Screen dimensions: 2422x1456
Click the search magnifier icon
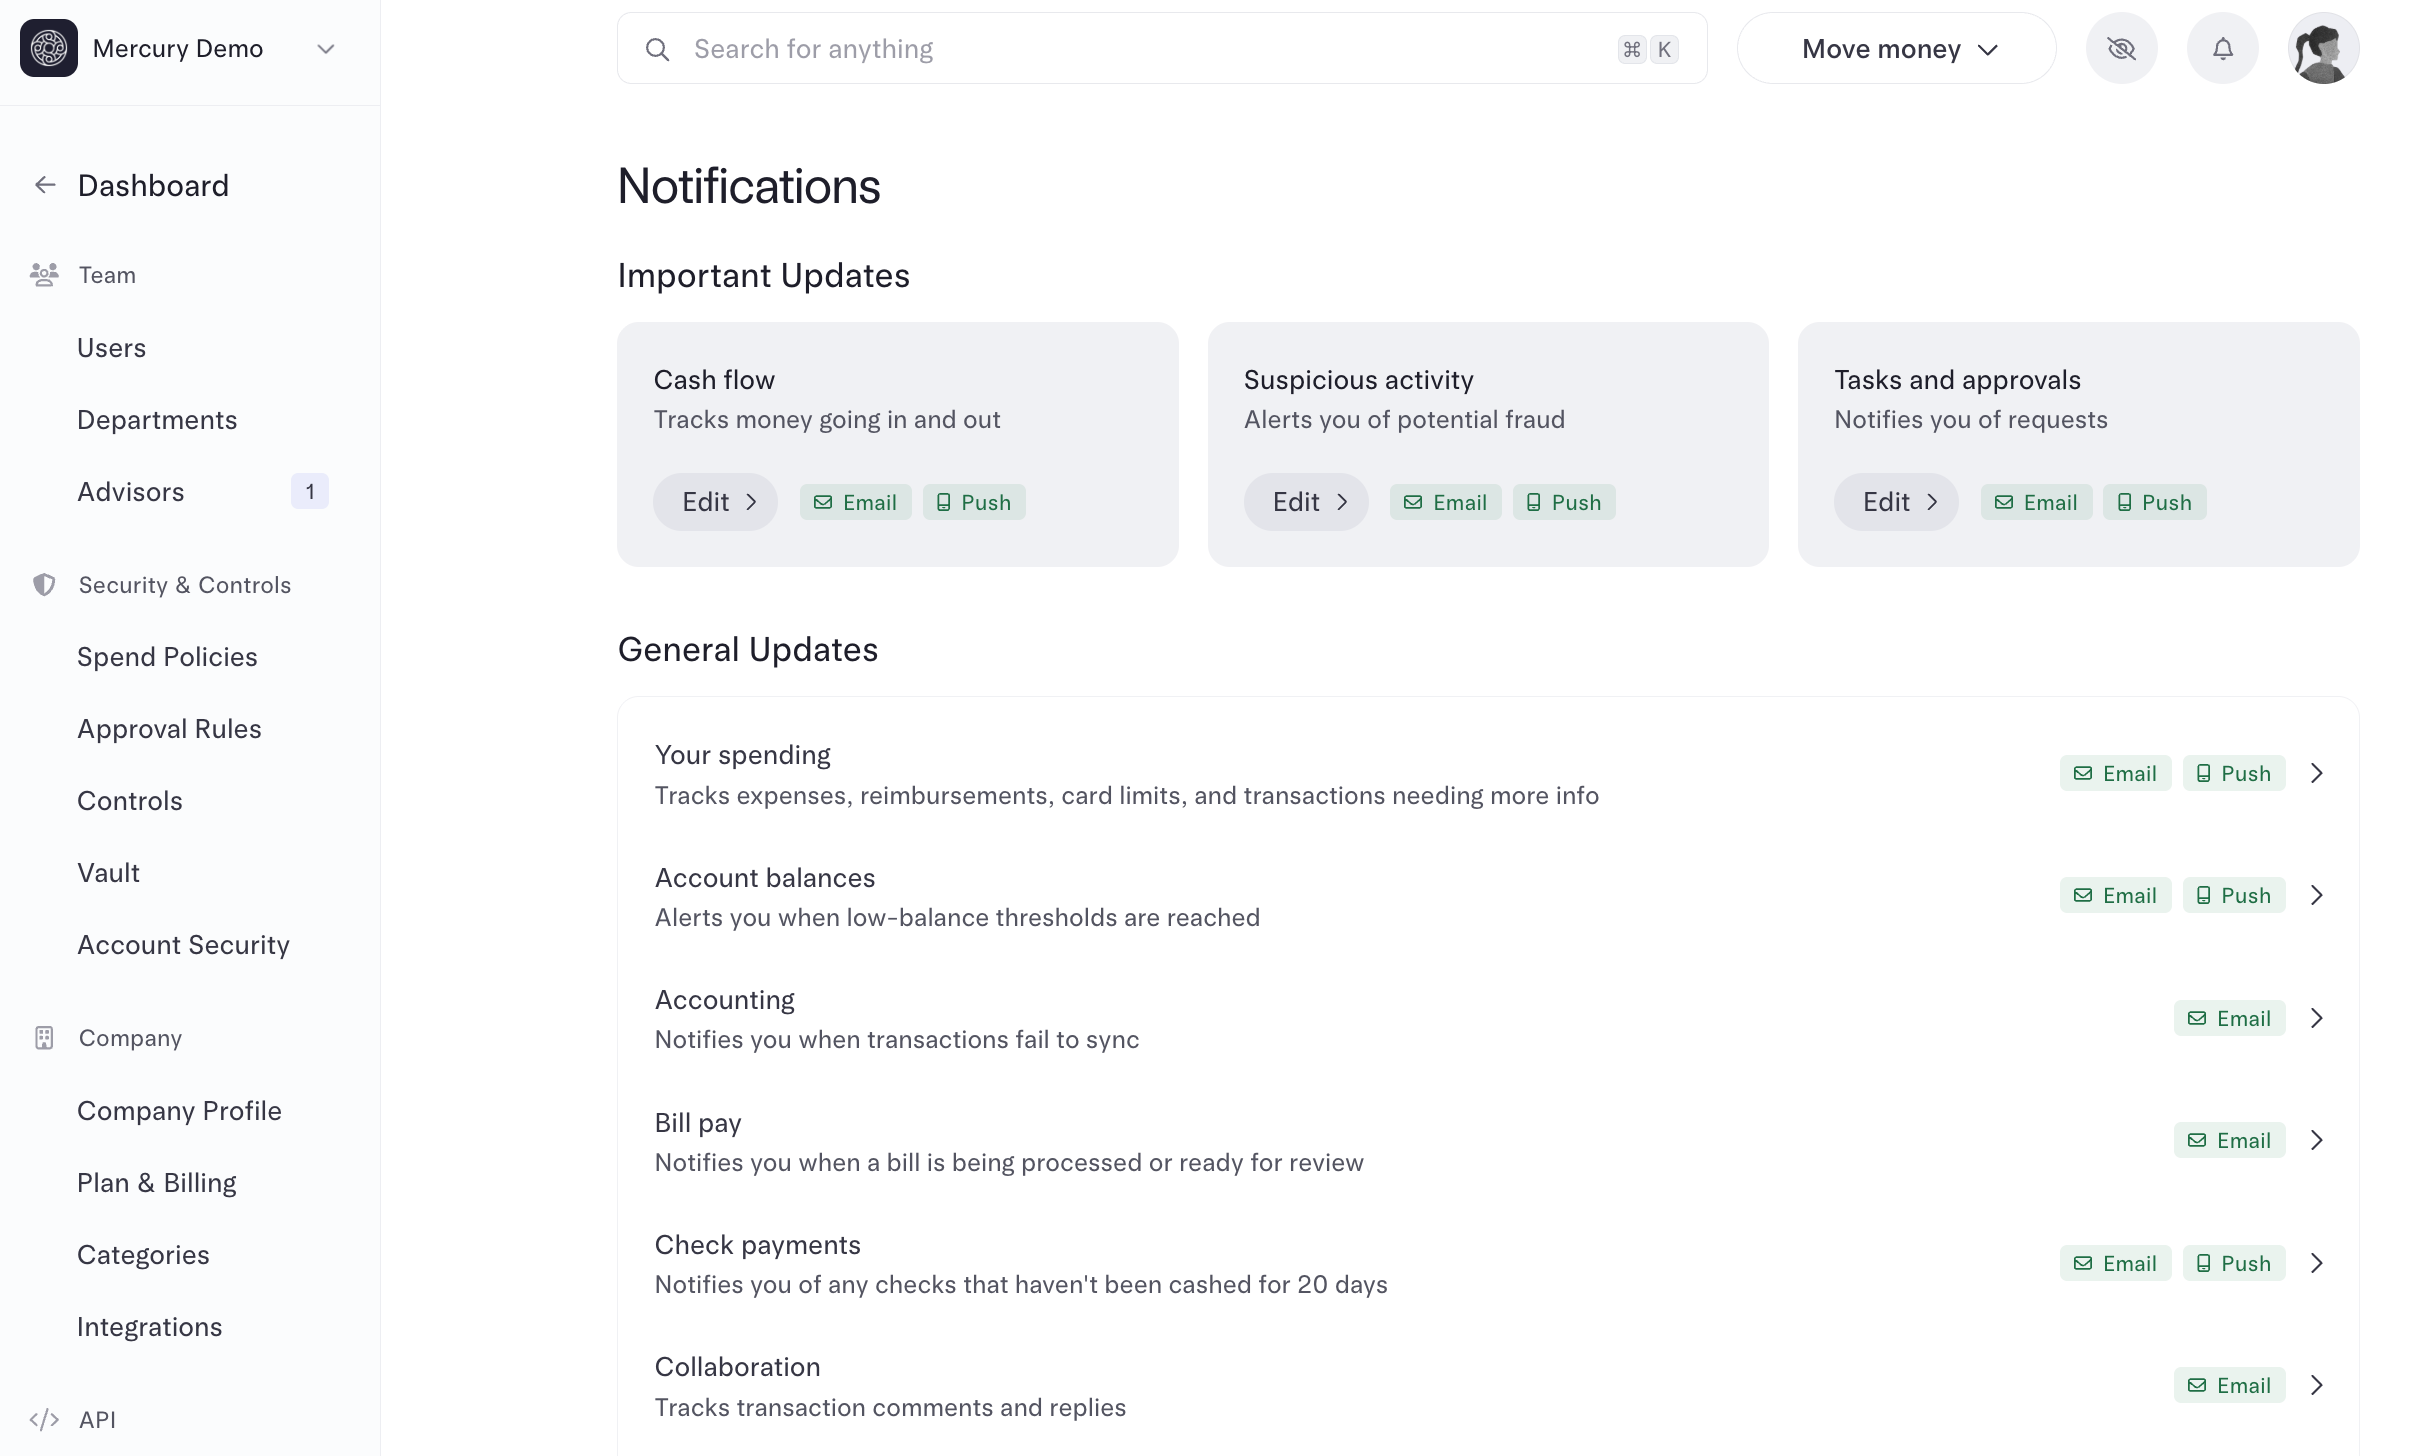[657, 49]
